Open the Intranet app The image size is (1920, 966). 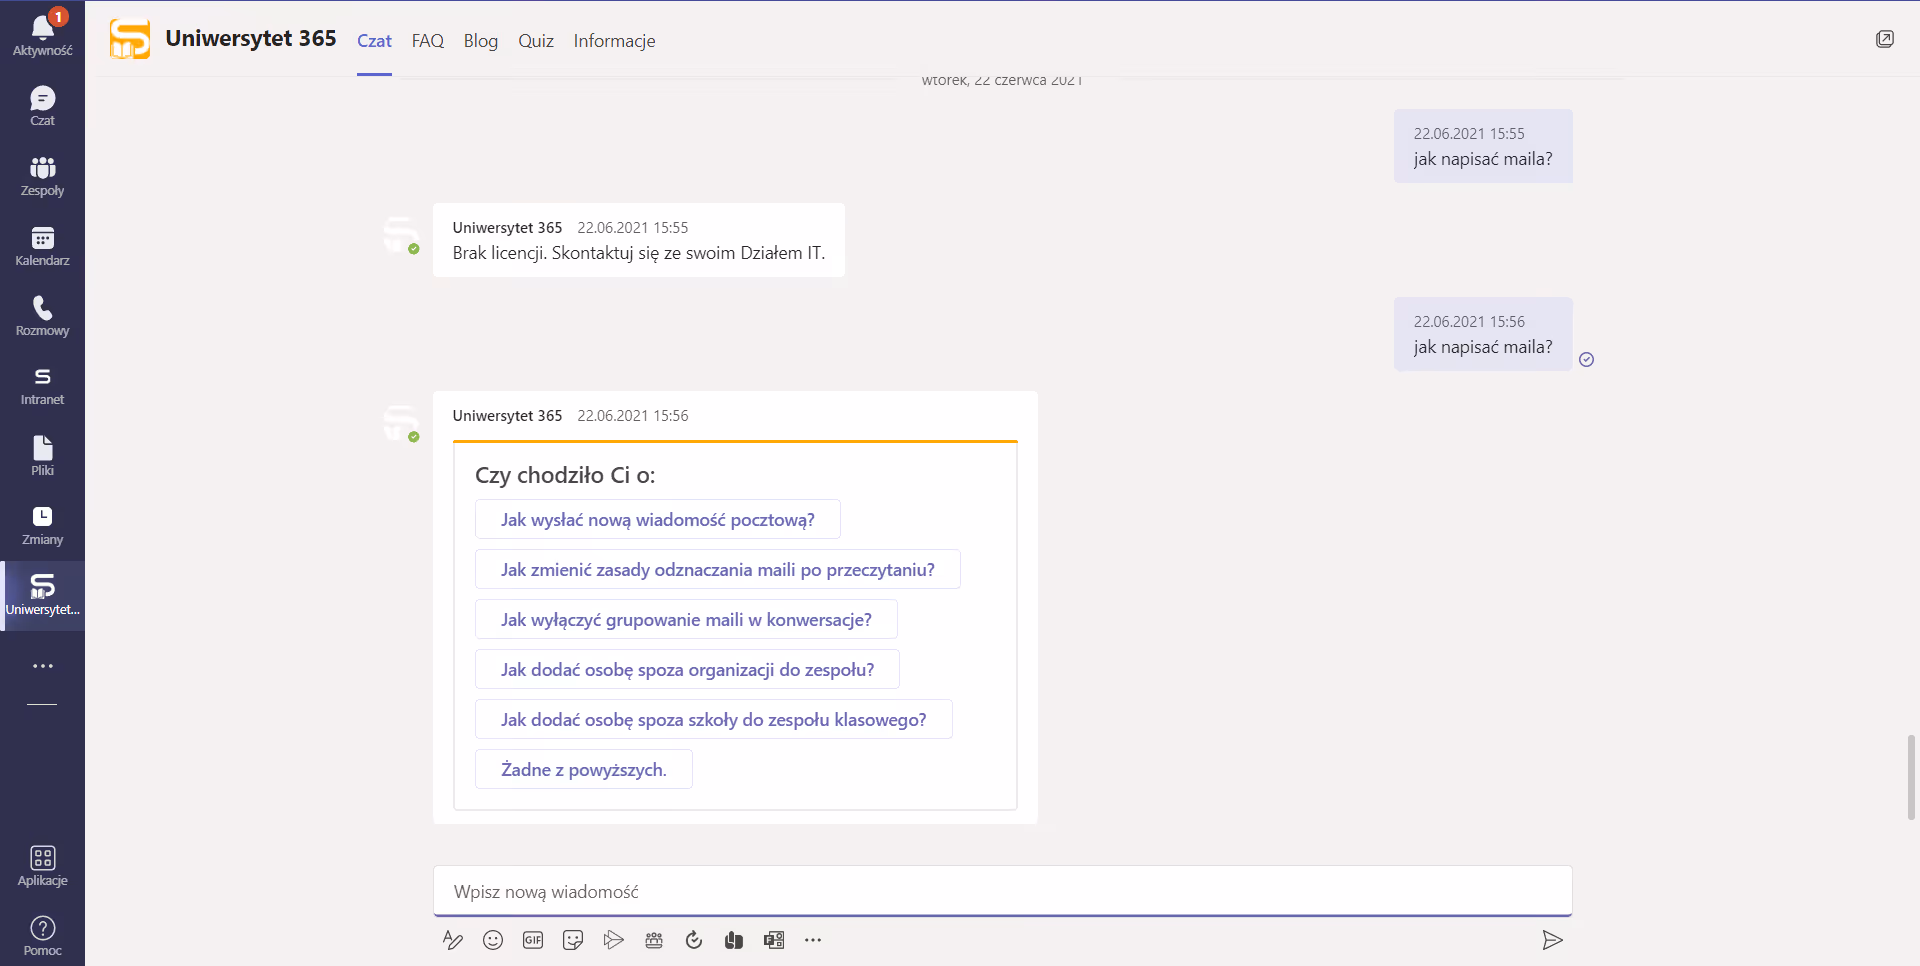pos(42,385)
